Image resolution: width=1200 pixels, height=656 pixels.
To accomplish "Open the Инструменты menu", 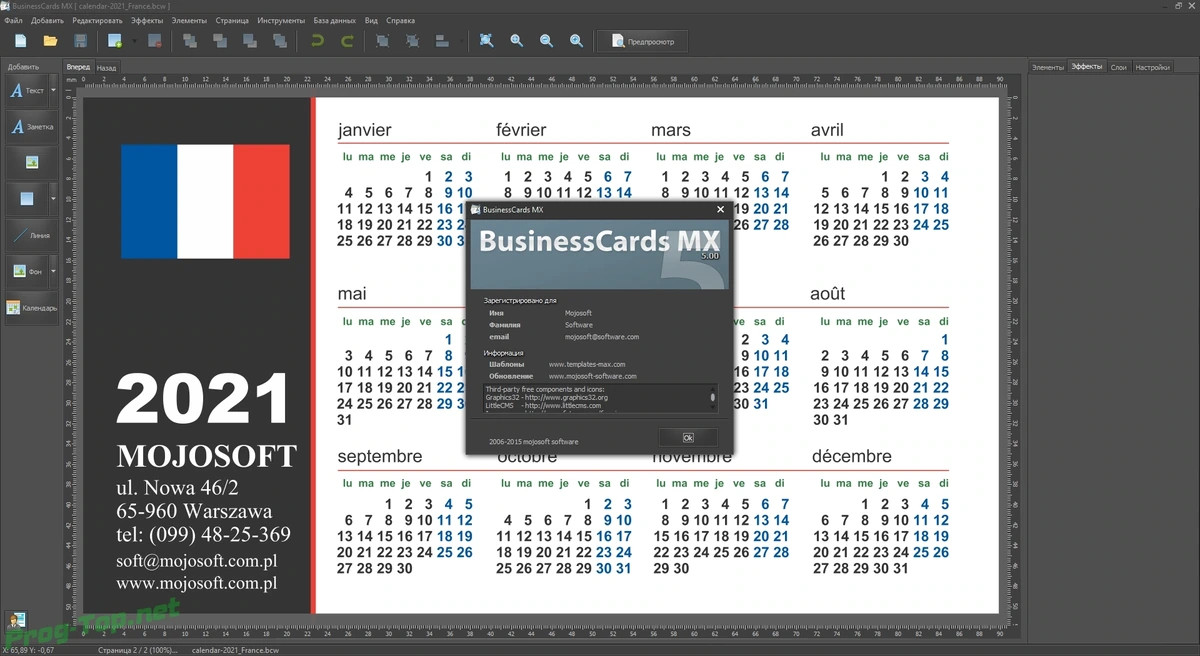I will (281, 20).
